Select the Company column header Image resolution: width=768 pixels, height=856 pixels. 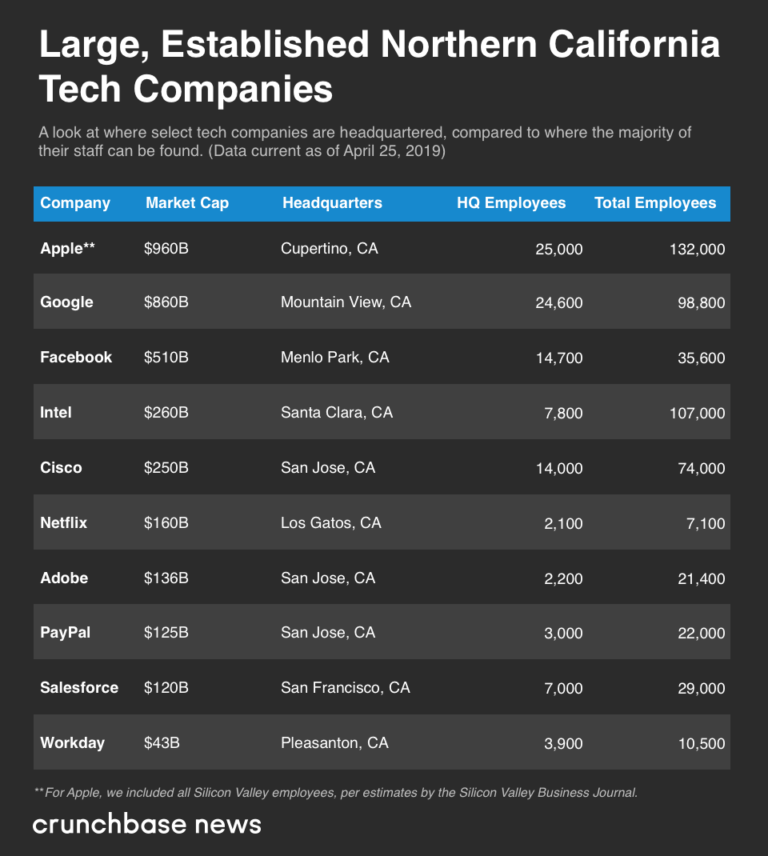pos(75,203)
